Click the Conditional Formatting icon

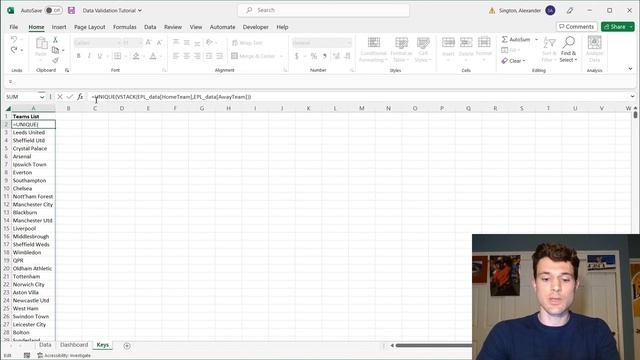click(373, 43)
